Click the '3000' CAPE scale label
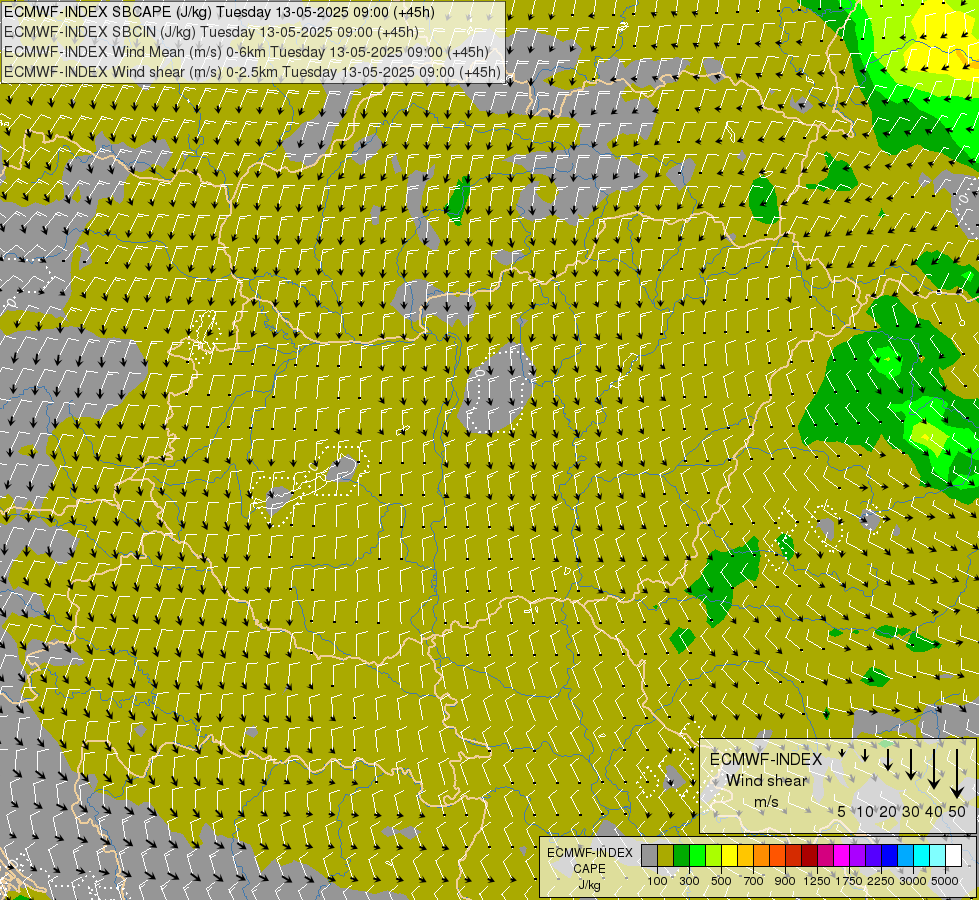This screenshot has height=900, width=979. click(x=913, y=881)
